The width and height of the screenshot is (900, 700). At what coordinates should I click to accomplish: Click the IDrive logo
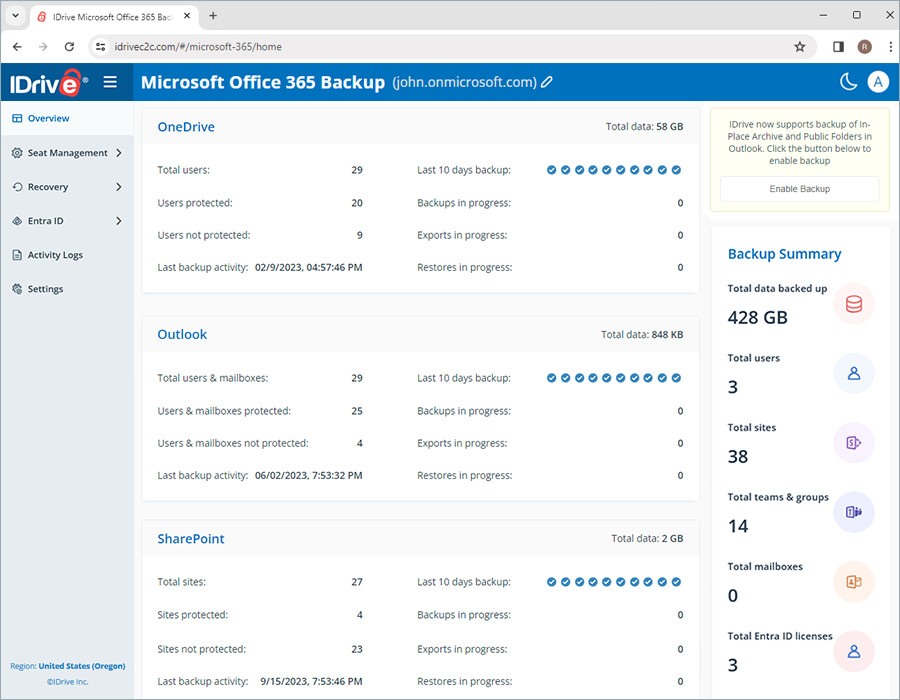coord(49,83)
